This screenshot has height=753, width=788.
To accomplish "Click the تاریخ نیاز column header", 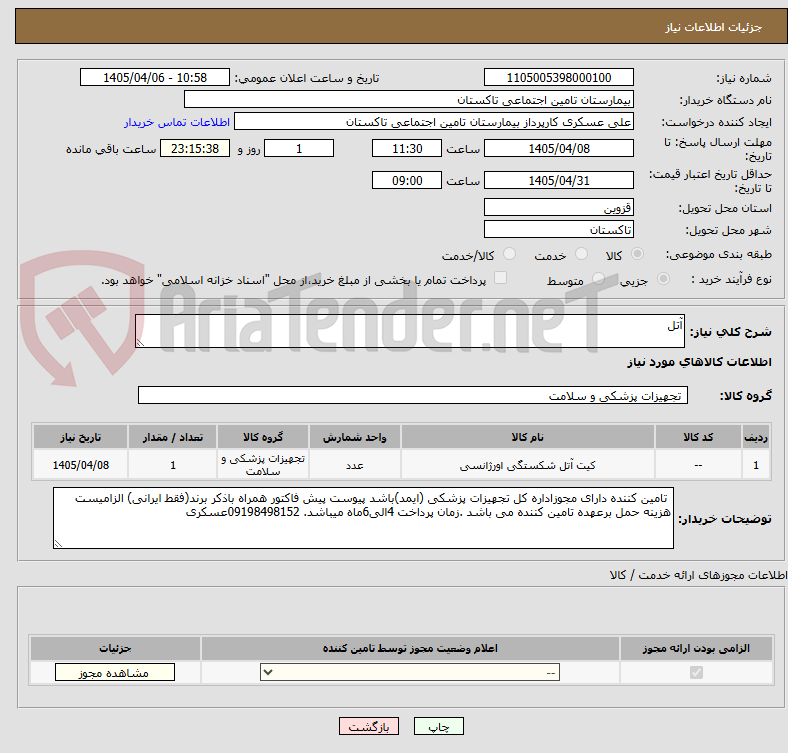I will [x=80, y=437].
